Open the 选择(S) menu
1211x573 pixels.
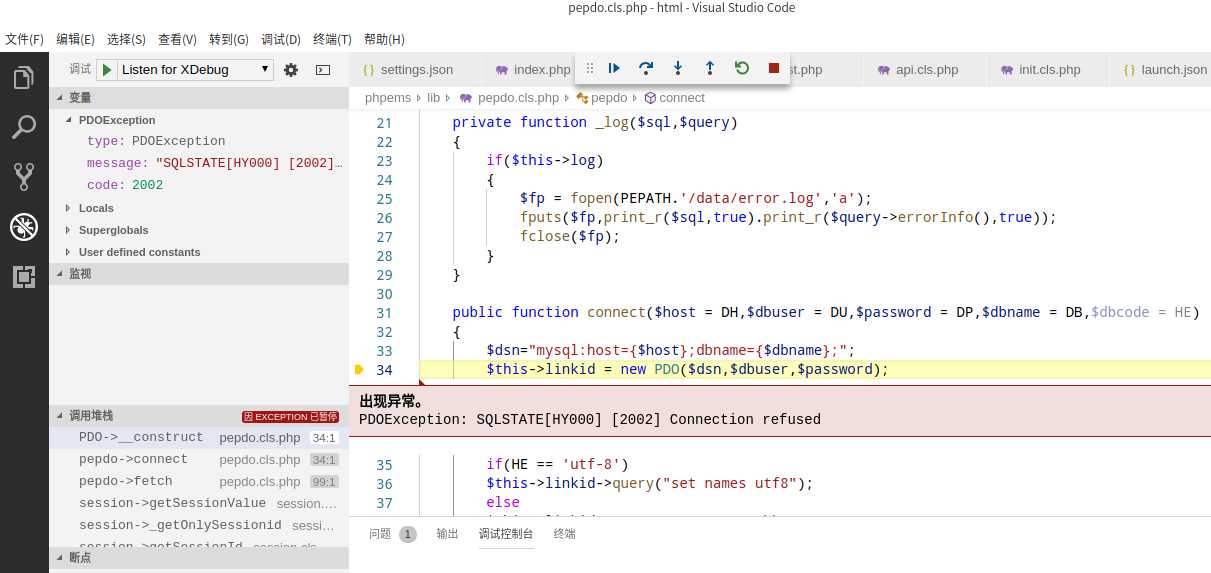(x=126, y=40)
